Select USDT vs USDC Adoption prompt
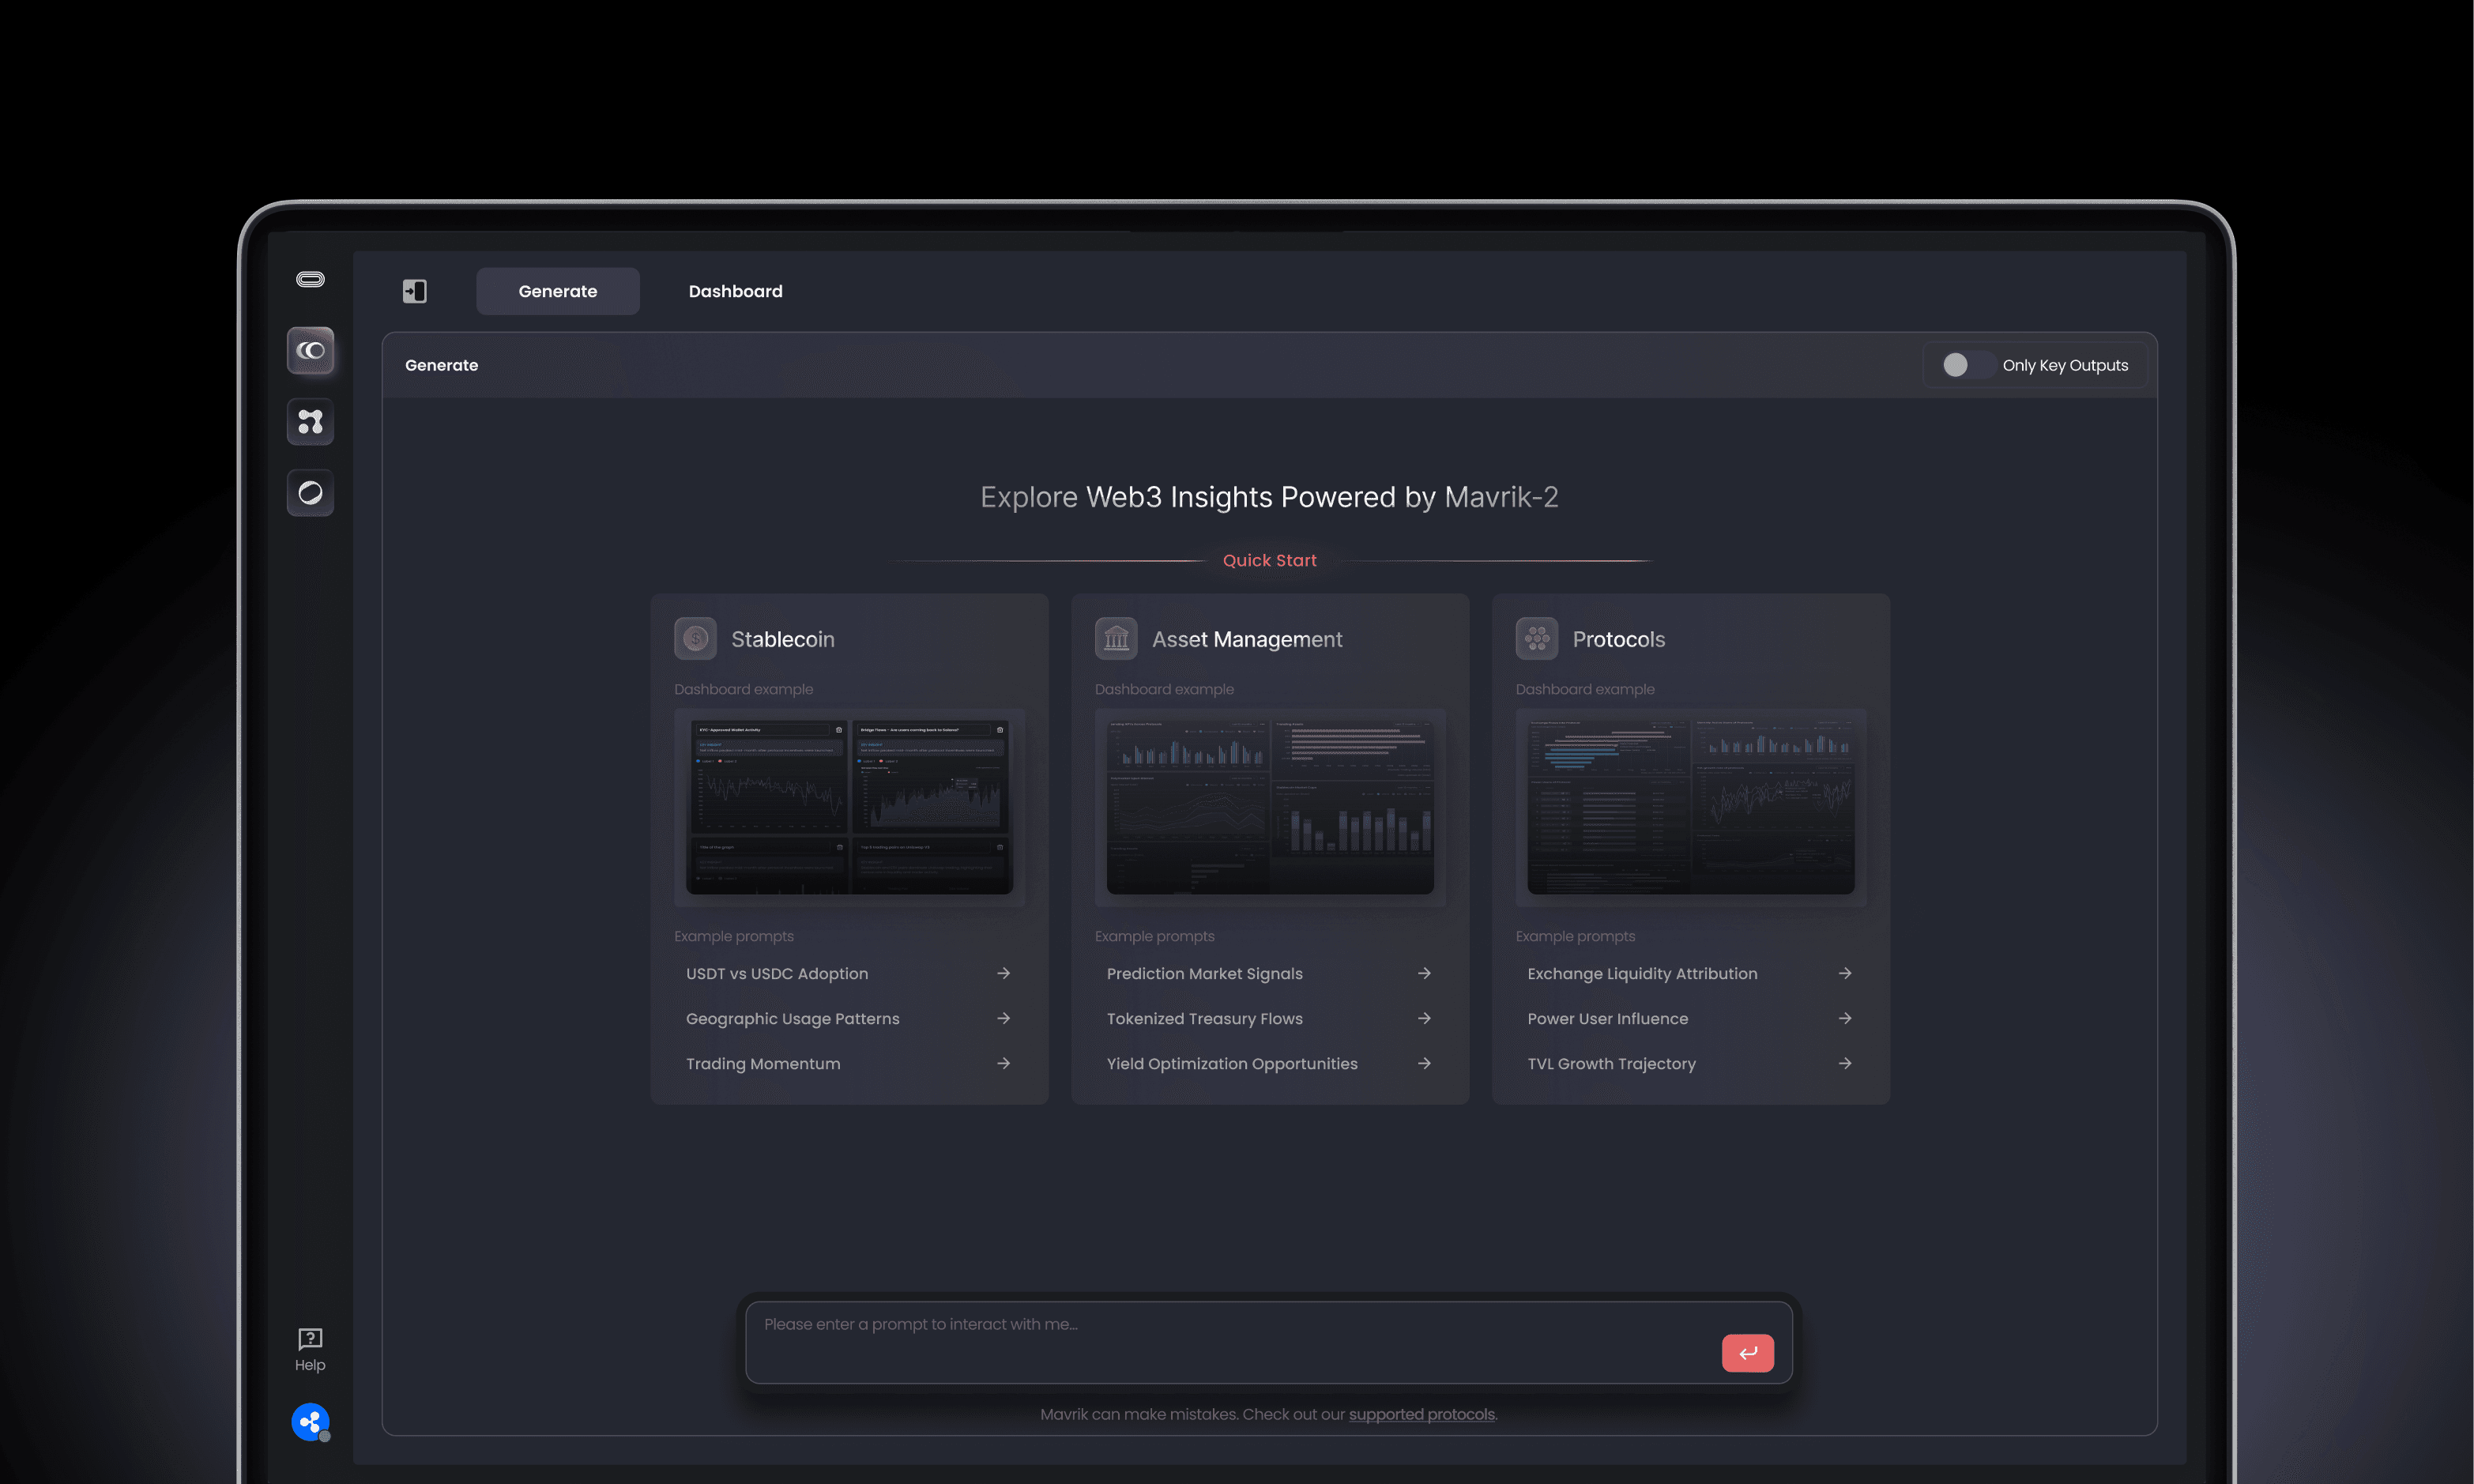Viewport: 2474px width, 1484px height. [777, 973]
